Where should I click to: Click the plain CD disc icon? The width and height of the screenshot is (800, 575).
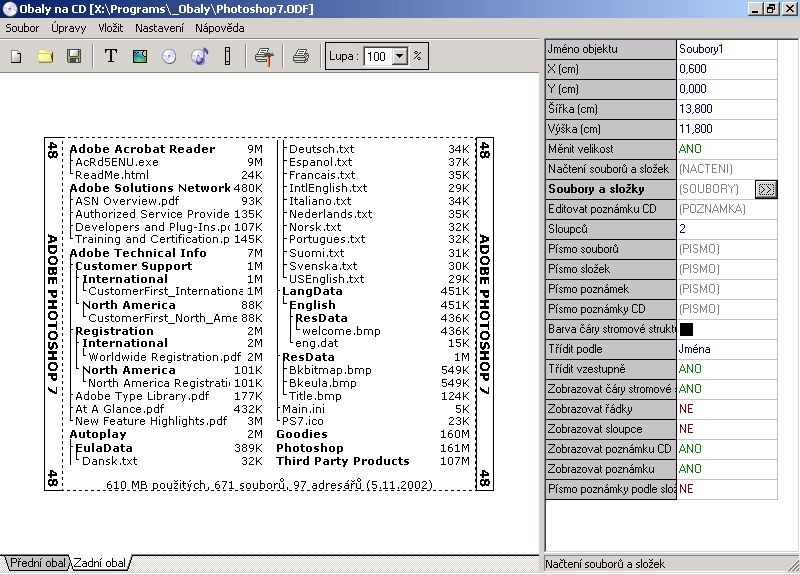[169, 57]
